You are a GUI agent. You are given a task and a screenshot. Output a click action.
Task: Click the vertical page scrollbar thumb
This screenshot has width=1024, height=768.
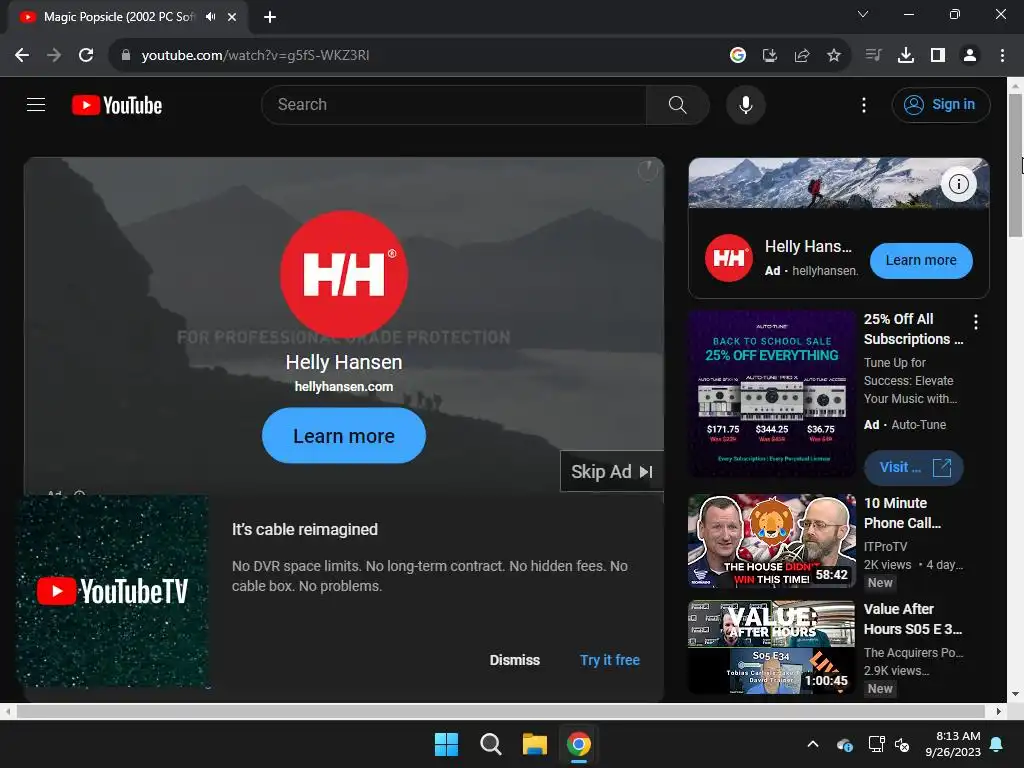(1016, 165)
